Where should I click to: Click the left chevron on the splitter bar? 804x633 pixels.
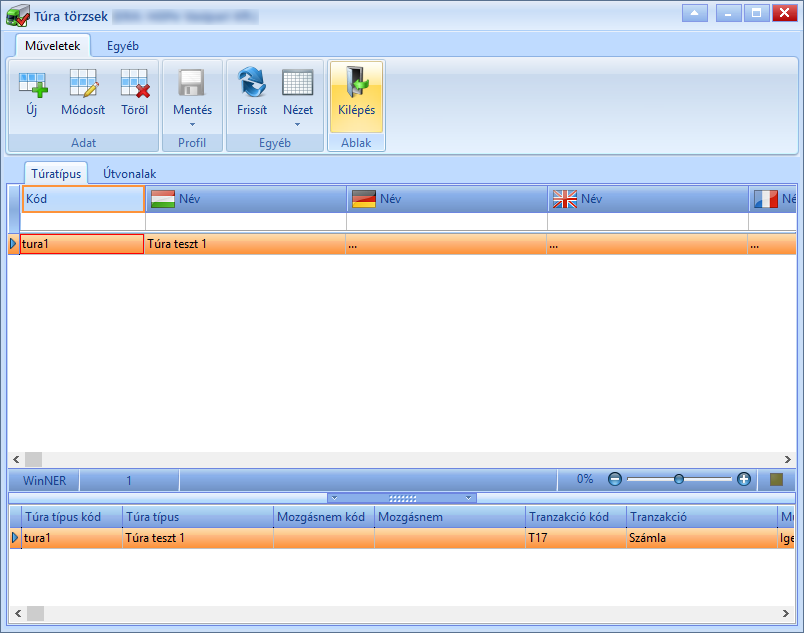[334, 498]
